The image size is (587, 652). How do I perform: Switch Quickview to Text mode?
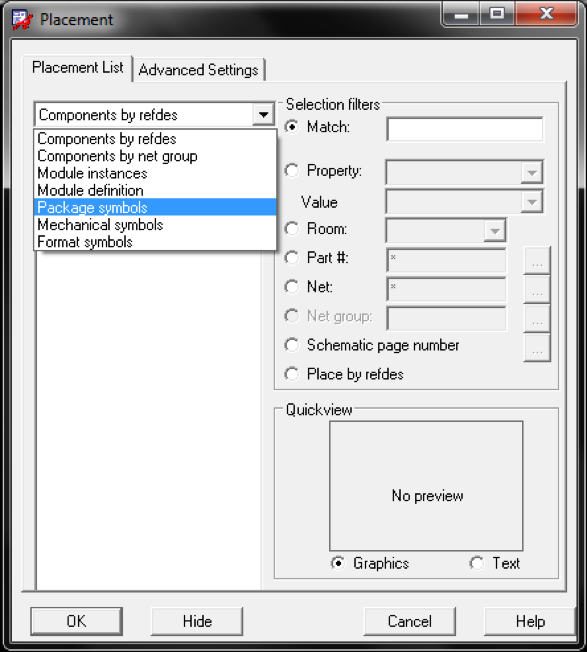pos(476,563)
